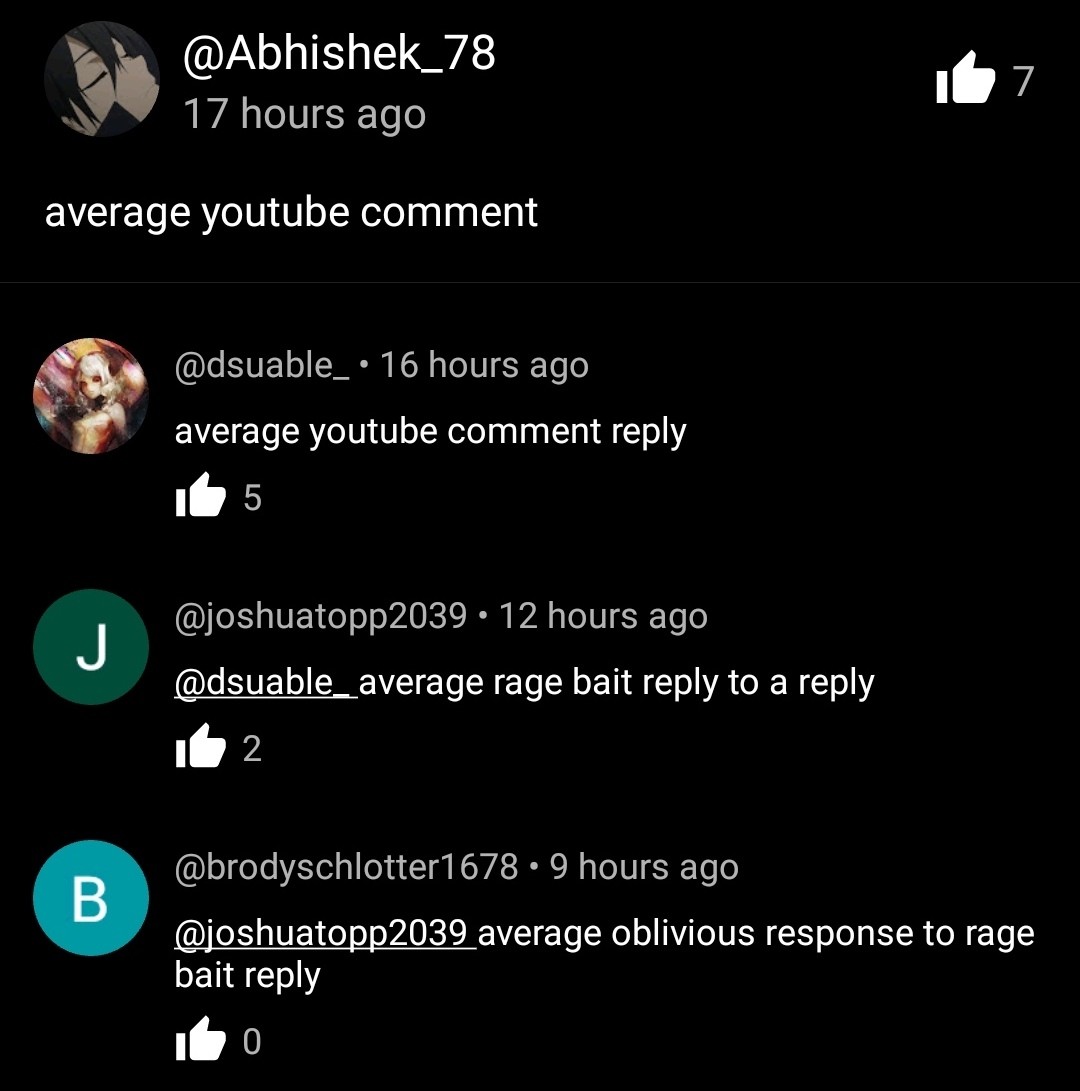Open @dsuable_ anime profile picture
This screenshot has width=1080, height=1091.
point(91,396)
